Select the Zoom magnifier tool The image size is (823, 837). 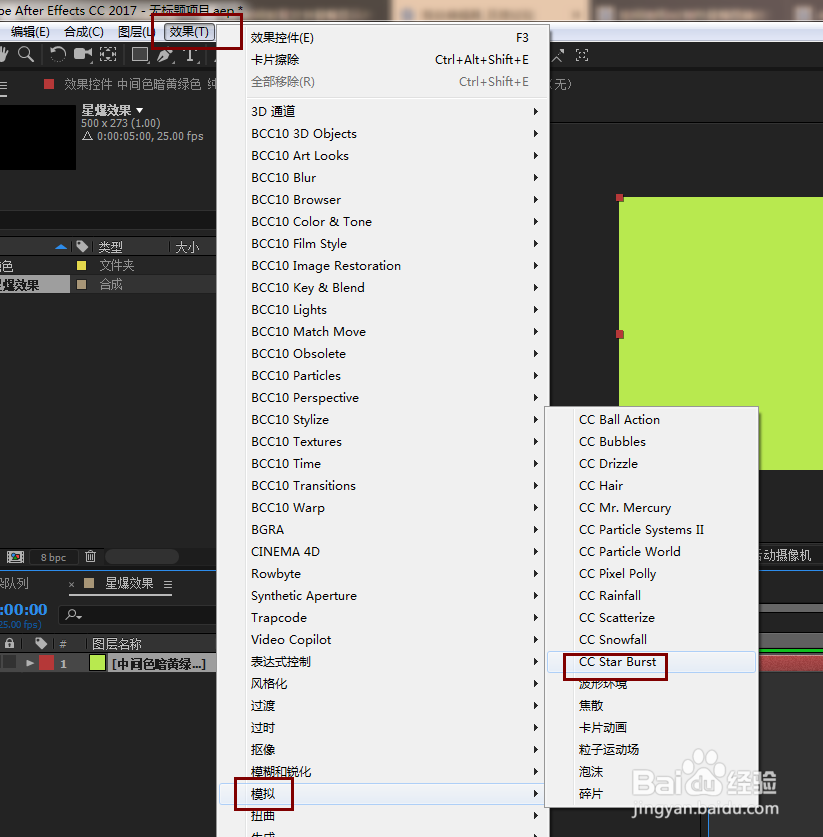coord(26,54)
